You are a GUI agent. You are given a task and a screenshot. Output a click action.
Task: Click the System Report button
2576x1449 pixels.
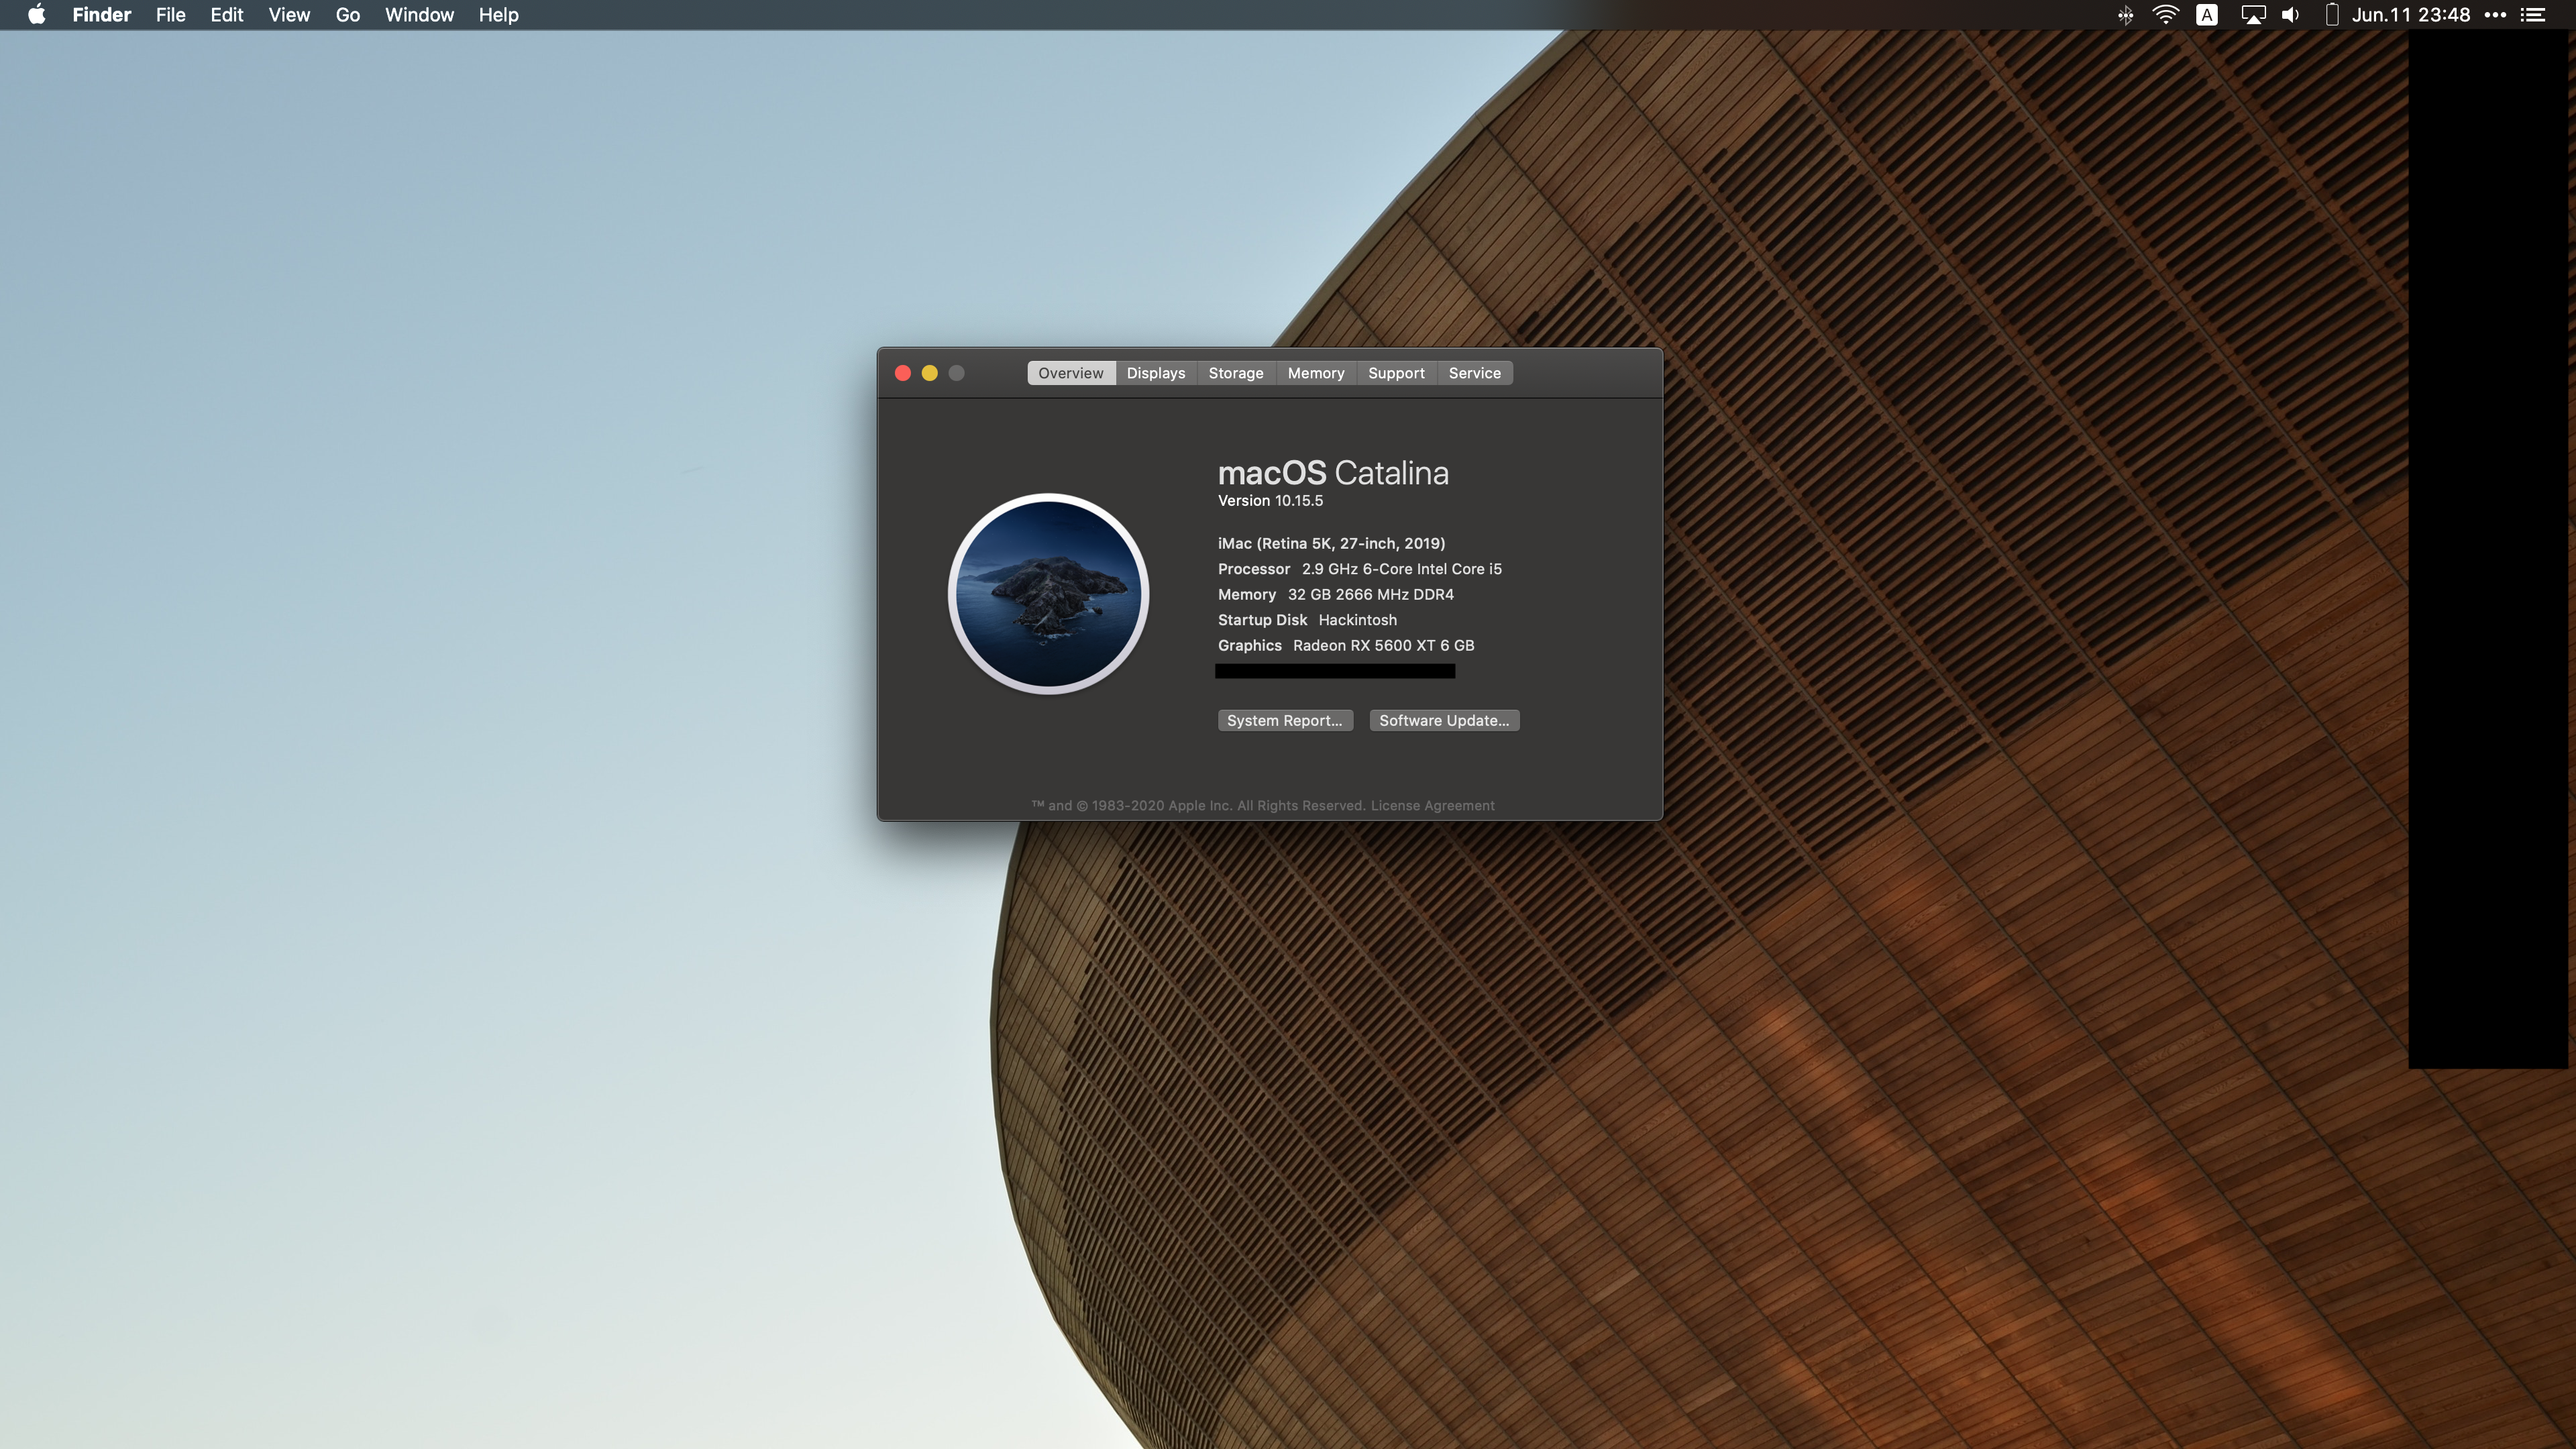pos(1284,720)
